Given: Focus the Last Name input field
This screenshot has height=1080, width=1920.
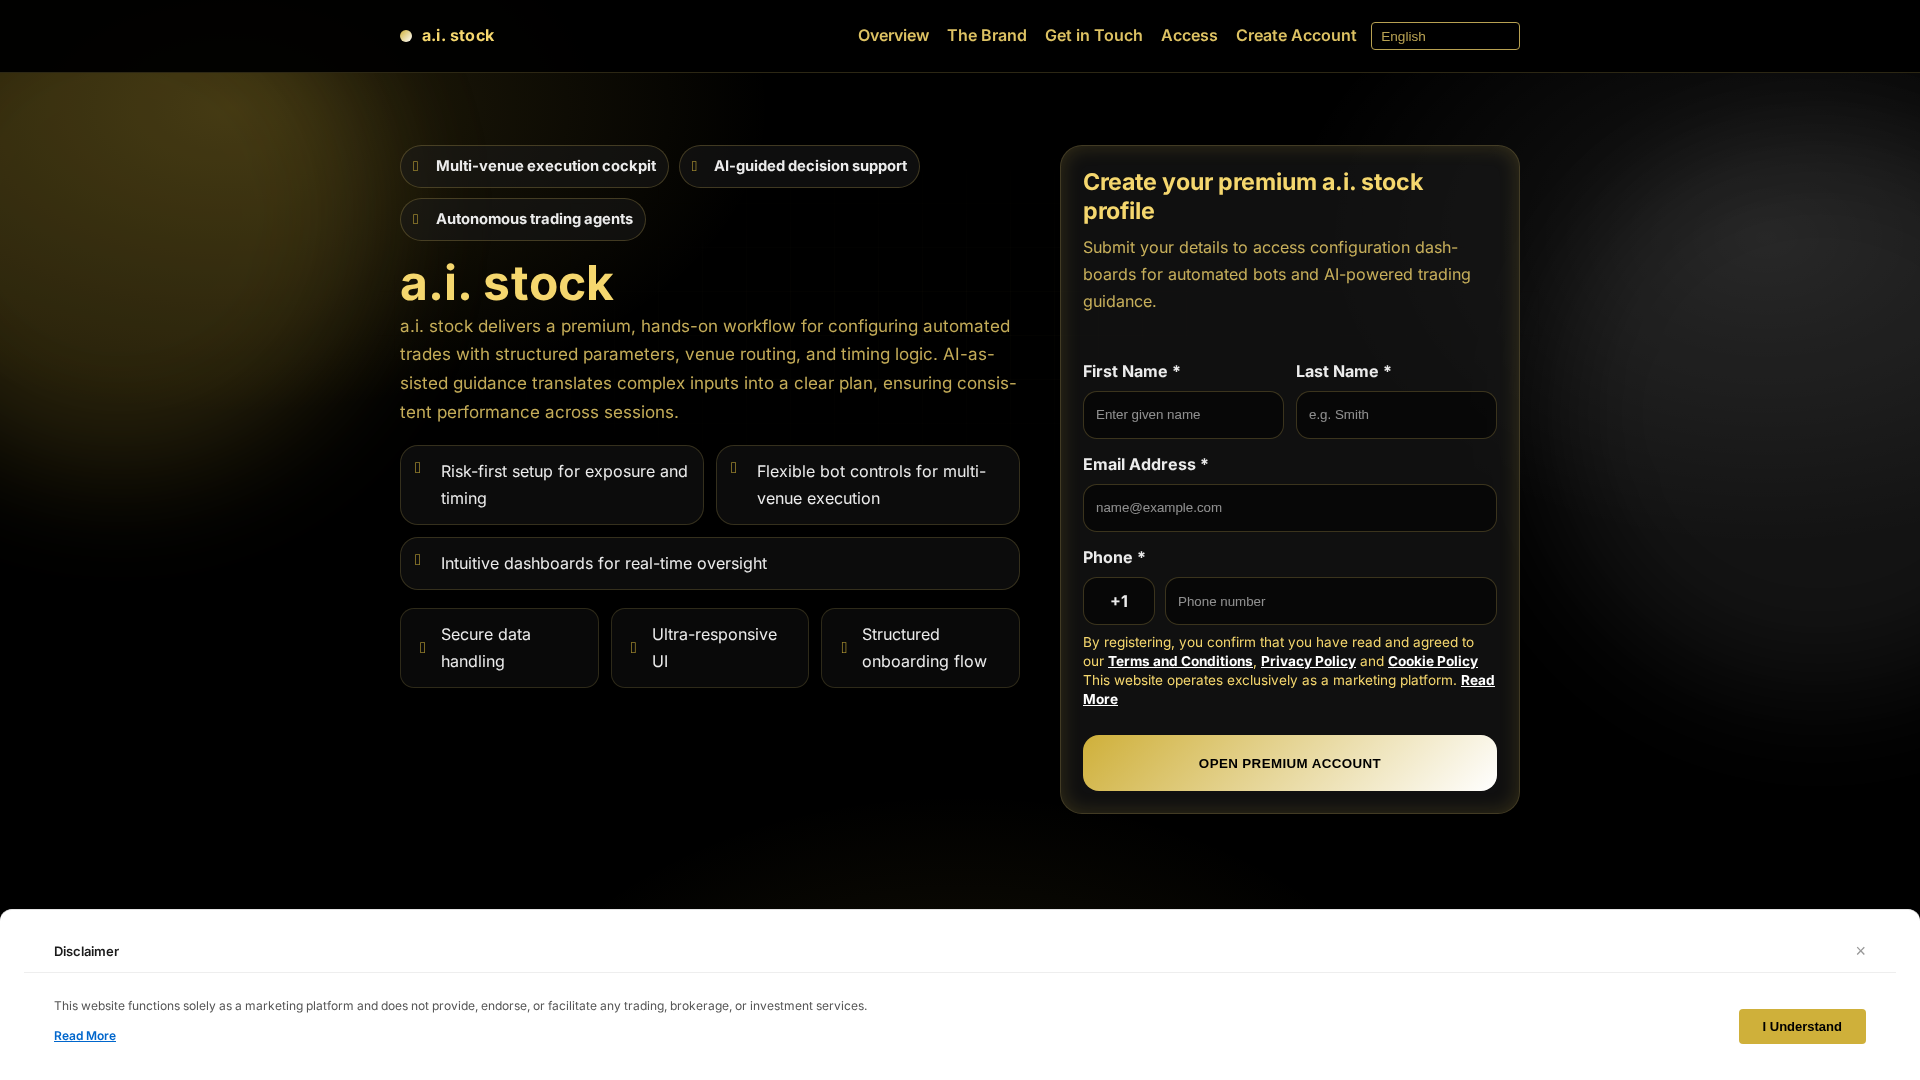Looking at the screenshot, I should (1396, 415).
